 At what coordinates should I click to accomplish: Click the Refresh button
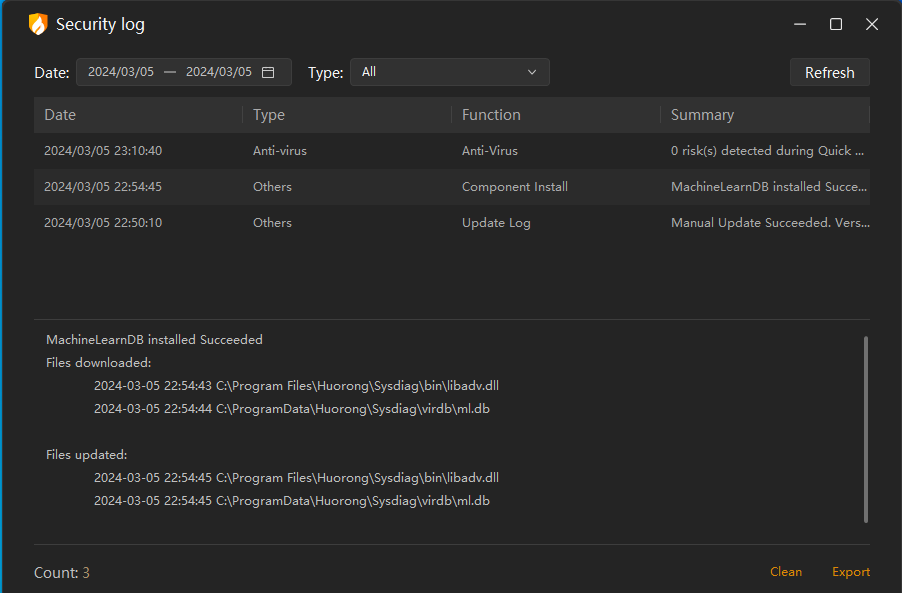(x=829, y=72)
